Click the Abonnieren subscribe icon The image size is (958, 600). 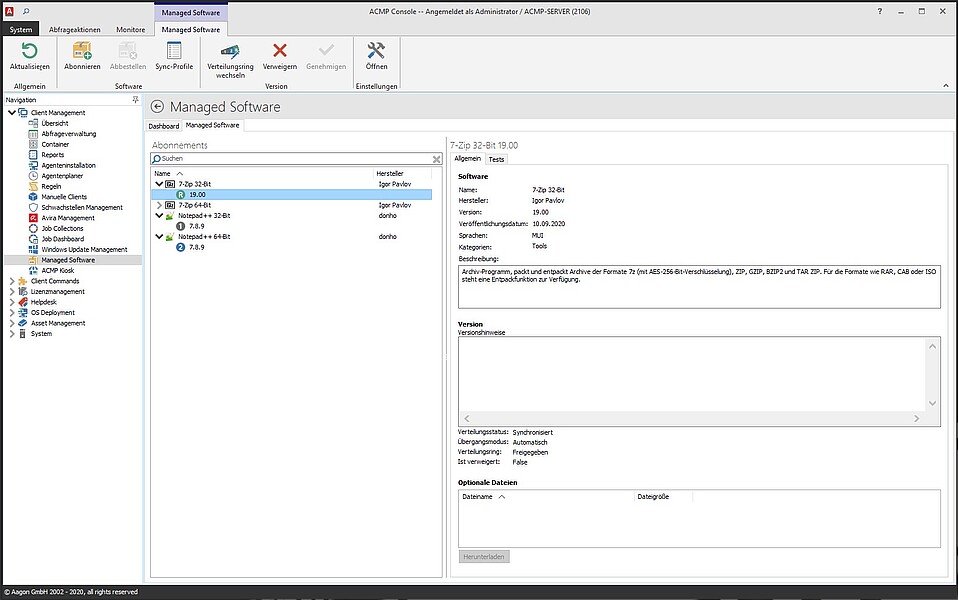(x=82, y=51)
